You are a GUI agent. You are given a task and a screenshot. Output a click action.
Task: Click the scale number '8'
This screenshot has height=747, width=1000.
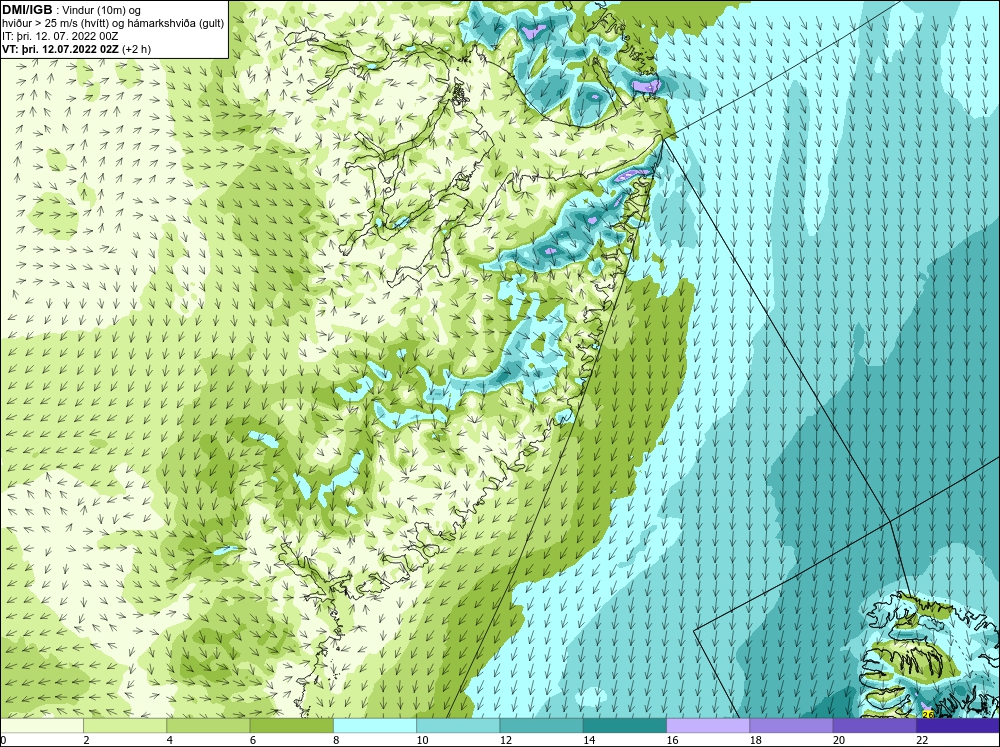(x=336, y=740)
